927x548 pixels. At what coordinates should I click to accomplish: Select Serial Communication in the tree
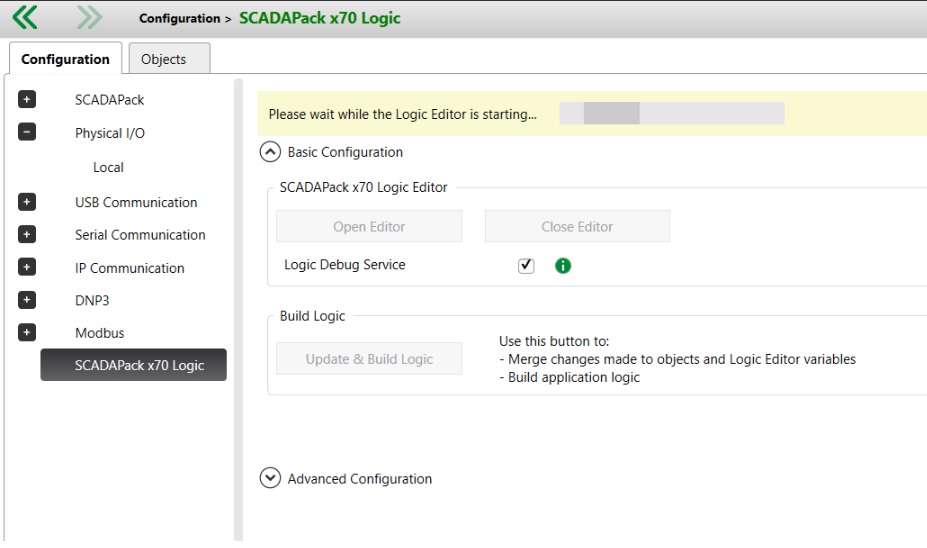(140, 235)
